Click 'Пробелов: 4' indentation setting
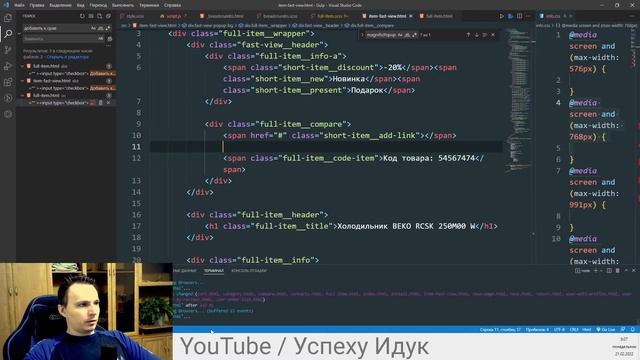The width and height of the screenshot is (640, 360). [537, 329]
